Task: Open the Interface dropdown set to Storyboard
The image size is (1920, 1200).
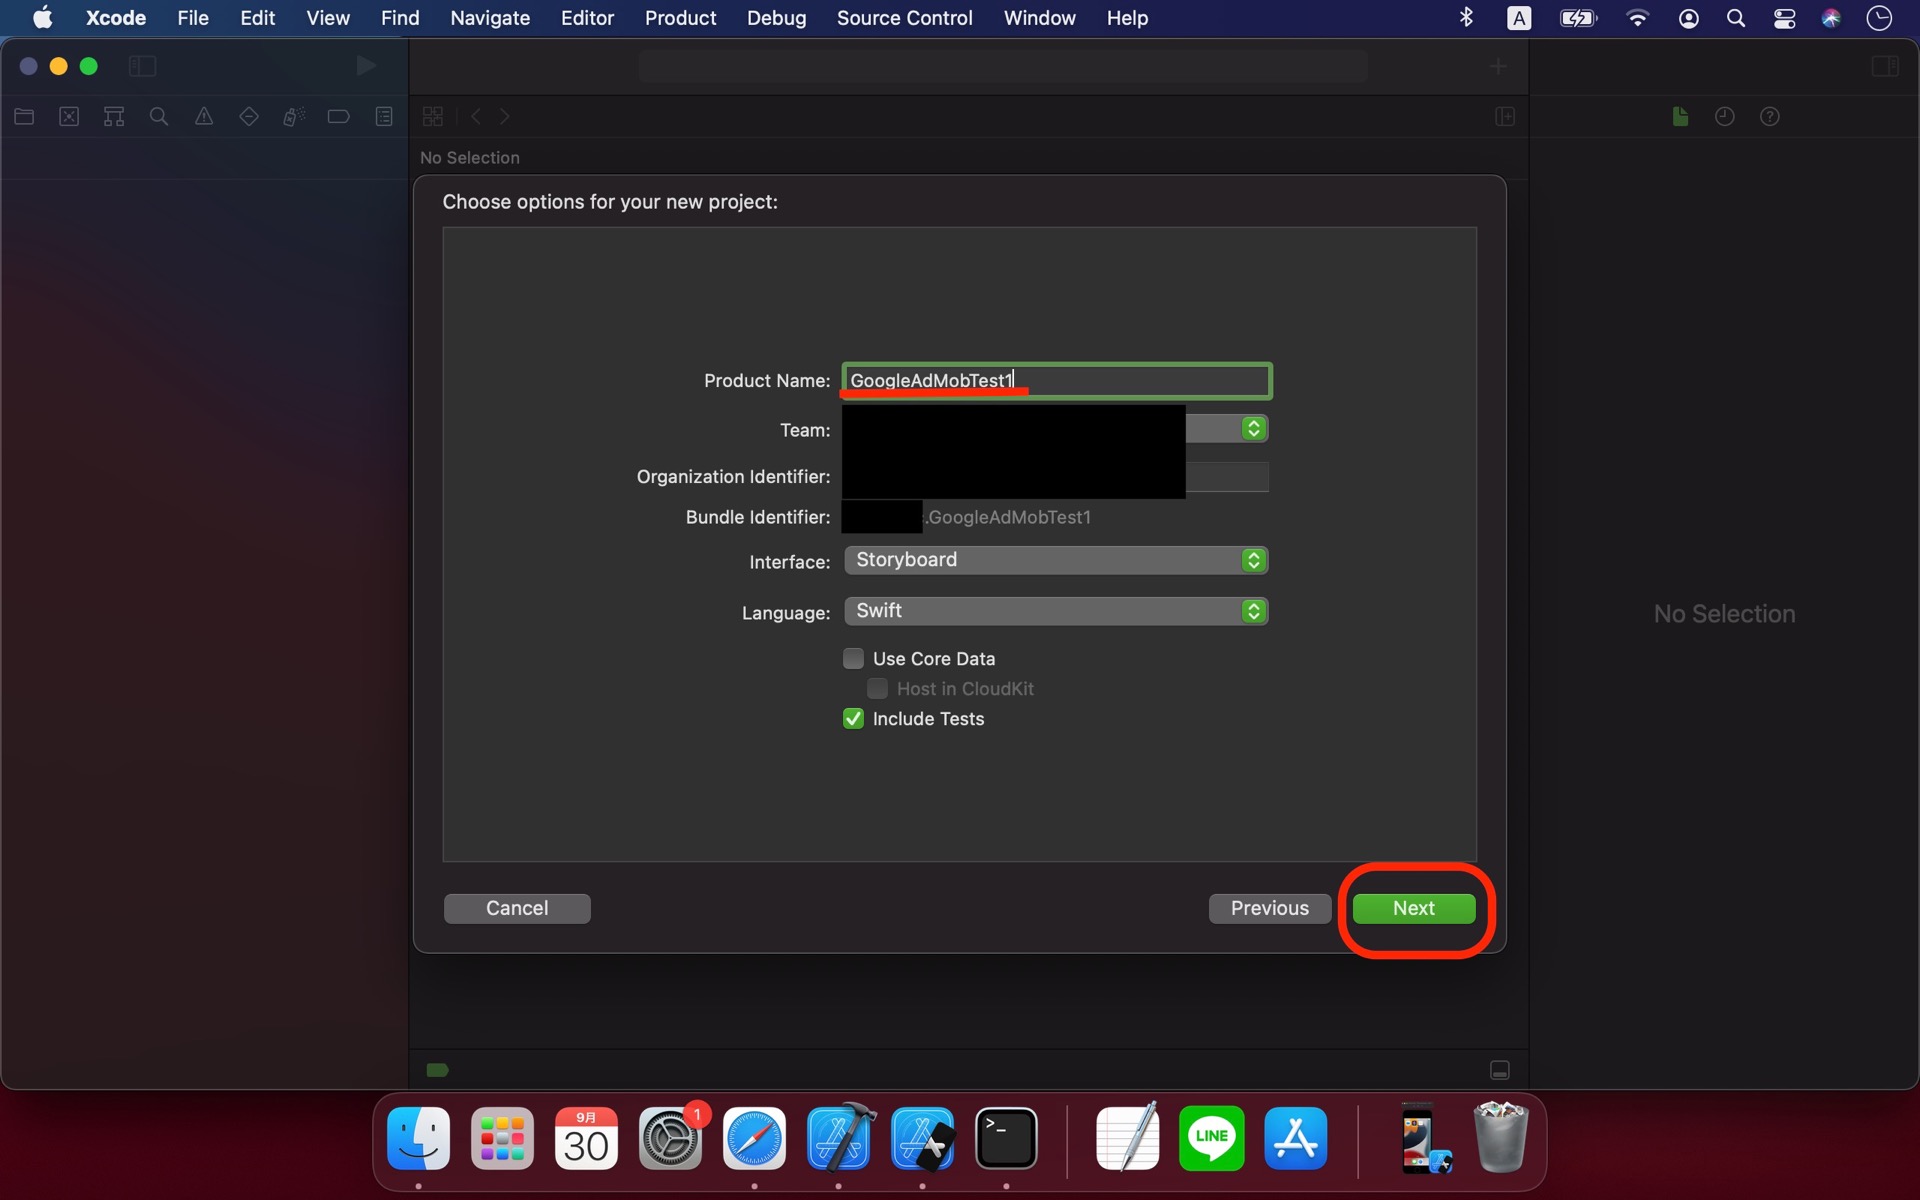Action: [x=1056, y=560]
